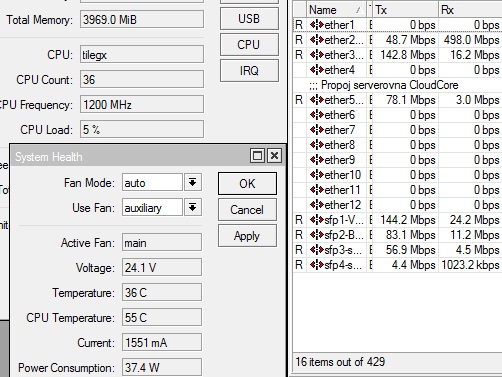Viewport: 502px width, 377px height.
Task: Click the ether1 interface icon
Action: click(316, 25)
